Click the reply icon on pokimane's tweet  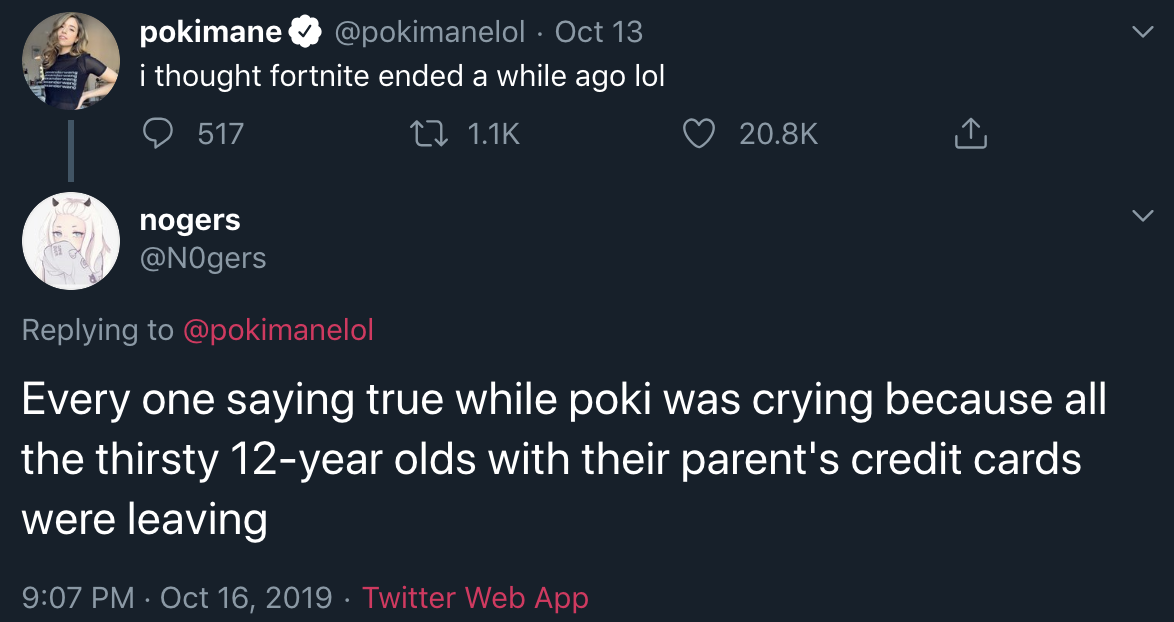[x=157, y=134]
